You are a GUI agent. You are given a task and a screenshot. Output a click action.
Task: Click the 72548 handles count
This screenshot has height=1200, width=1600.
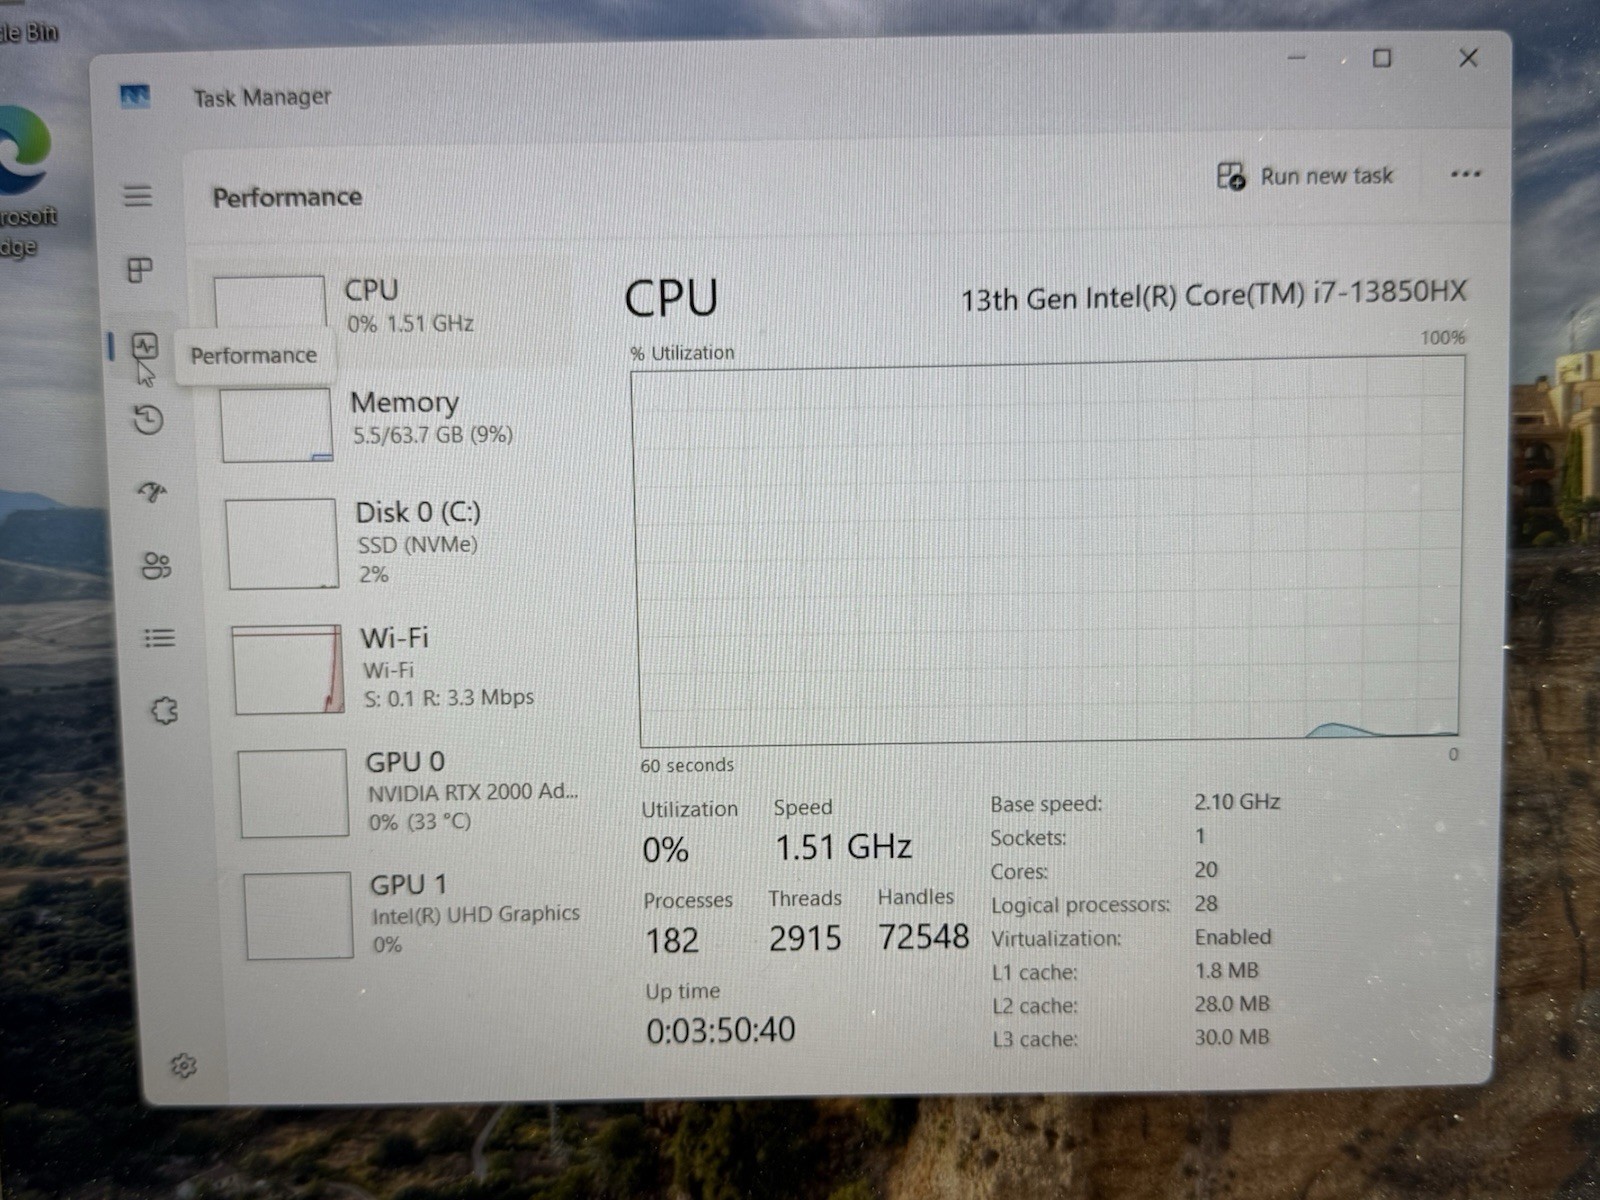pos(923,937)
